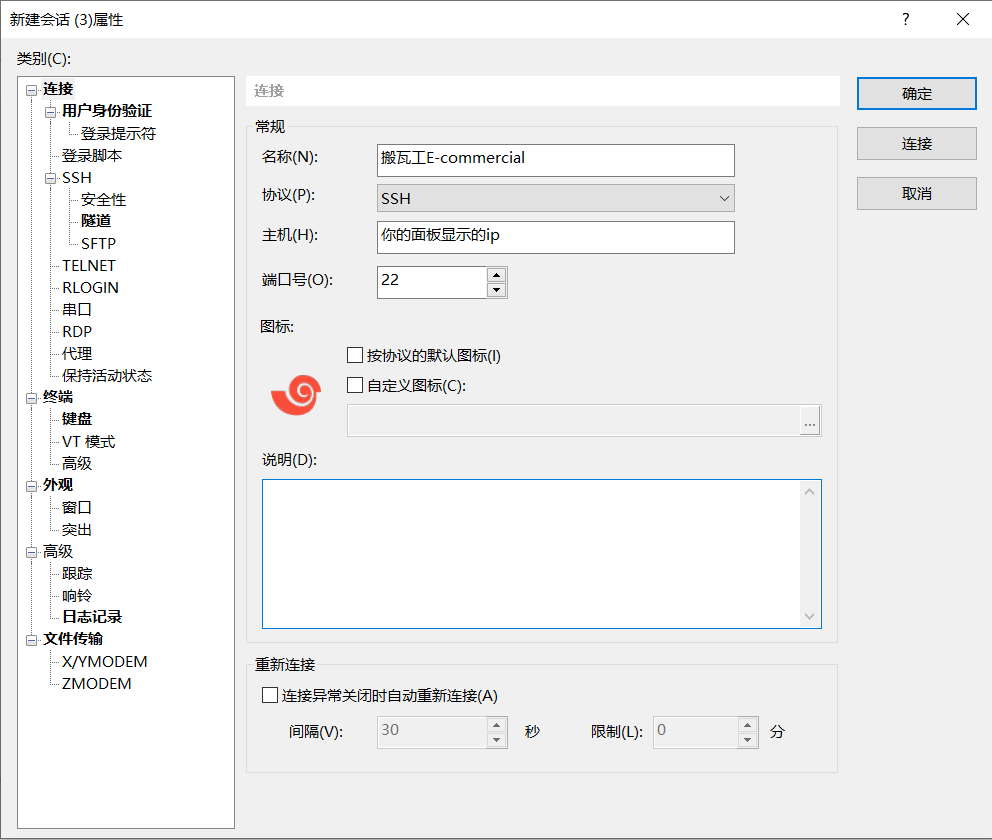Image resolution: width=992 pixels, height=840 pixels.
Task: Click the 主机 host input field
Action: click(555, 237)
